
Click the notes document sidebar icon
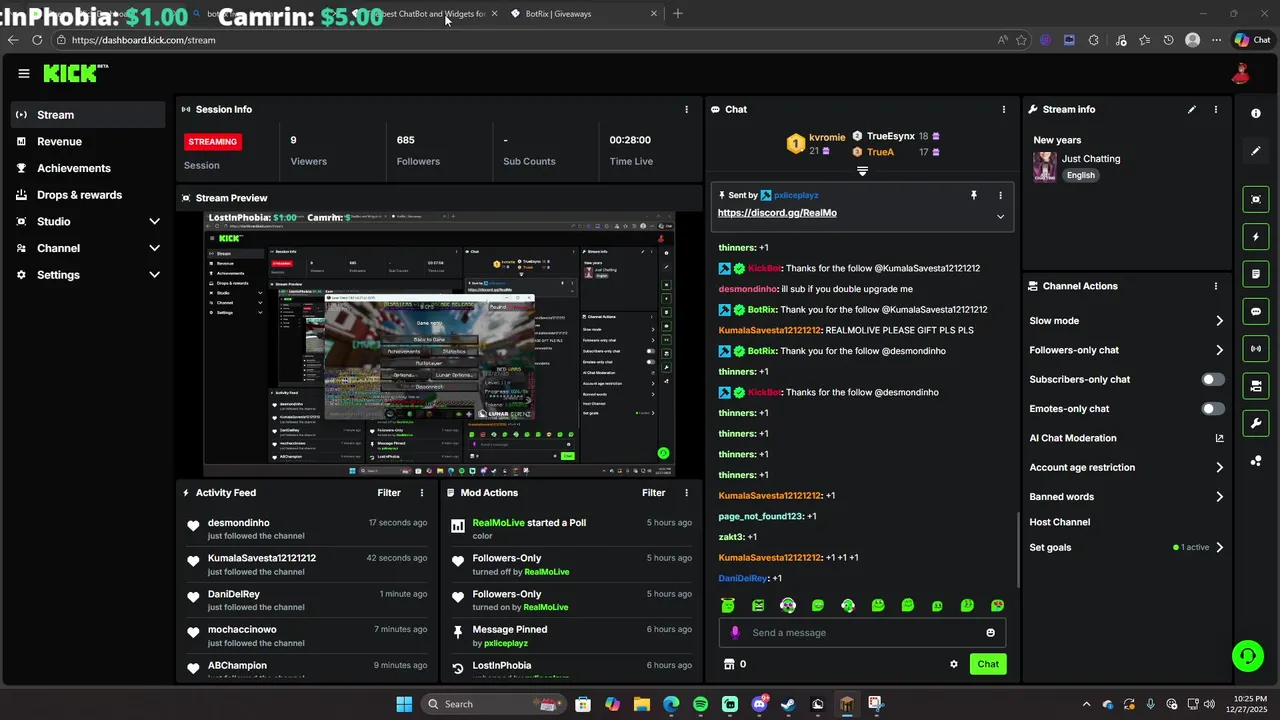(1256, 274)
